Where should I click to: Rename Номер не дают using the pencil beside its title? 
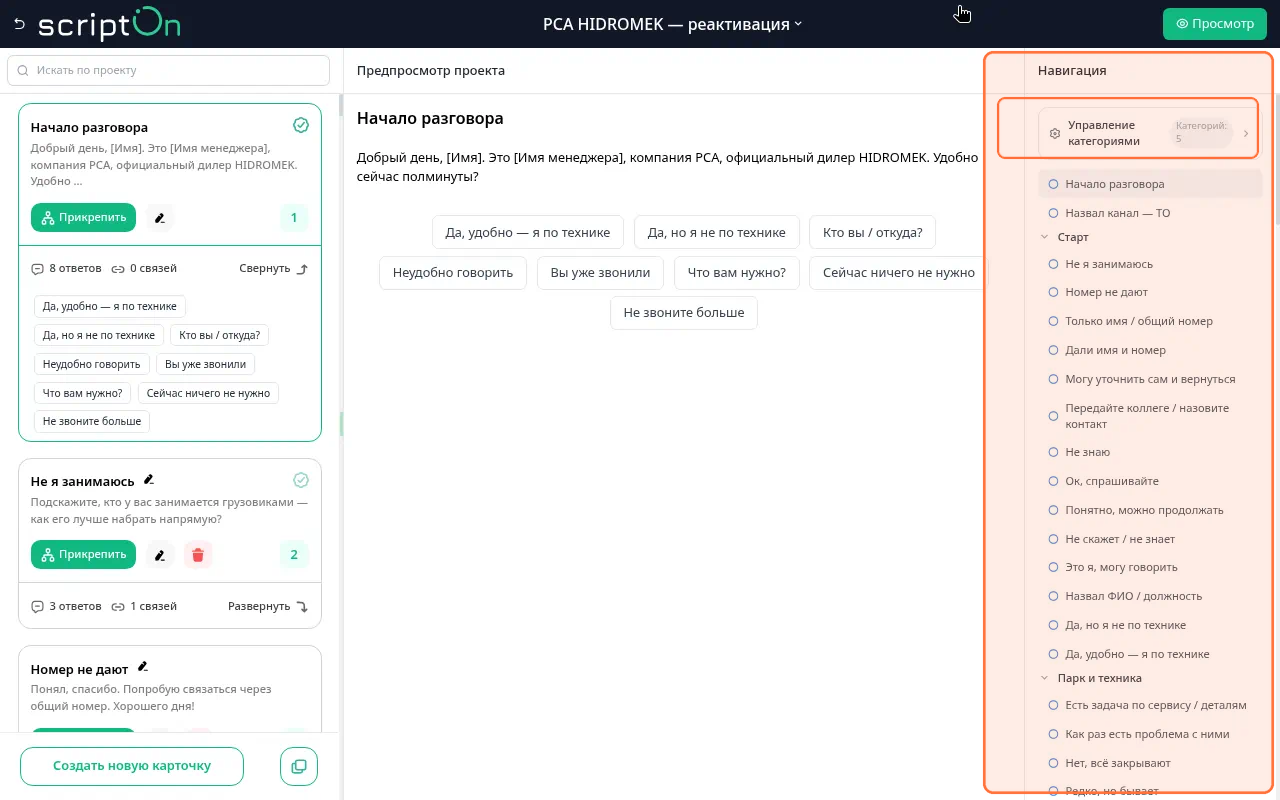tap(143, 667)
